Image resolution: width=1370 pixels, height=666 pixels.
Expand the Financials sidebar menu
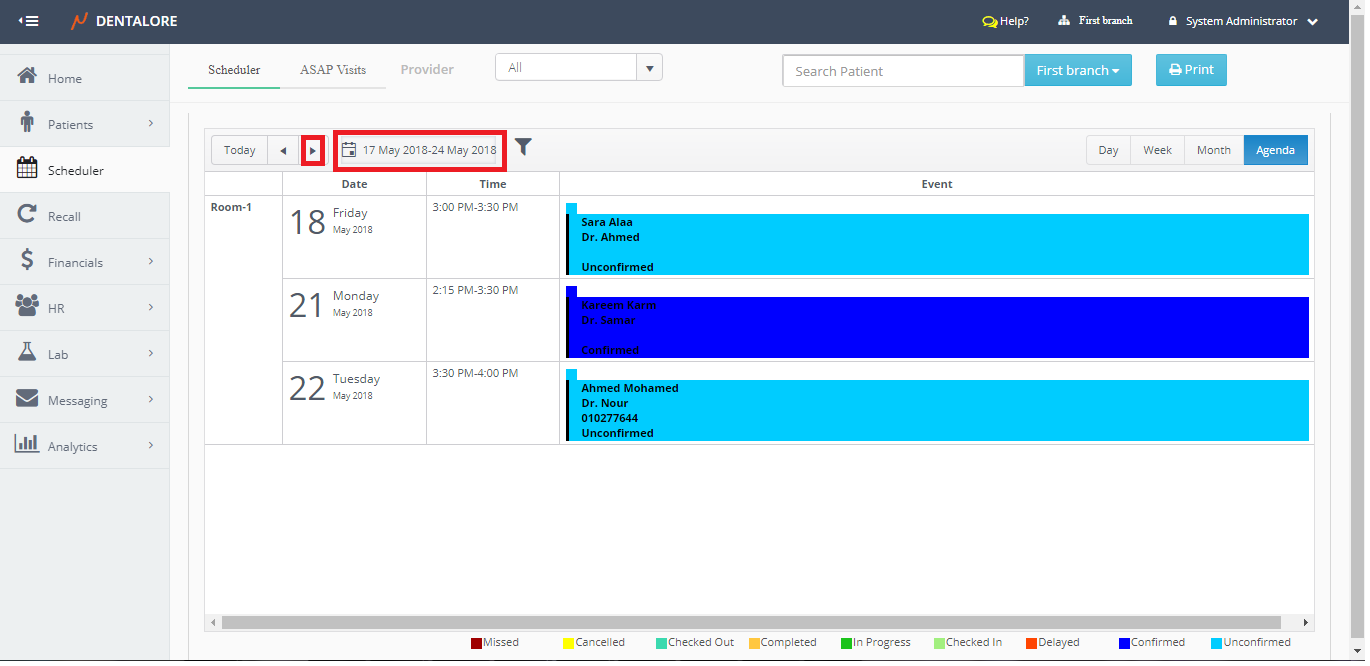click(x=85, y=263)
